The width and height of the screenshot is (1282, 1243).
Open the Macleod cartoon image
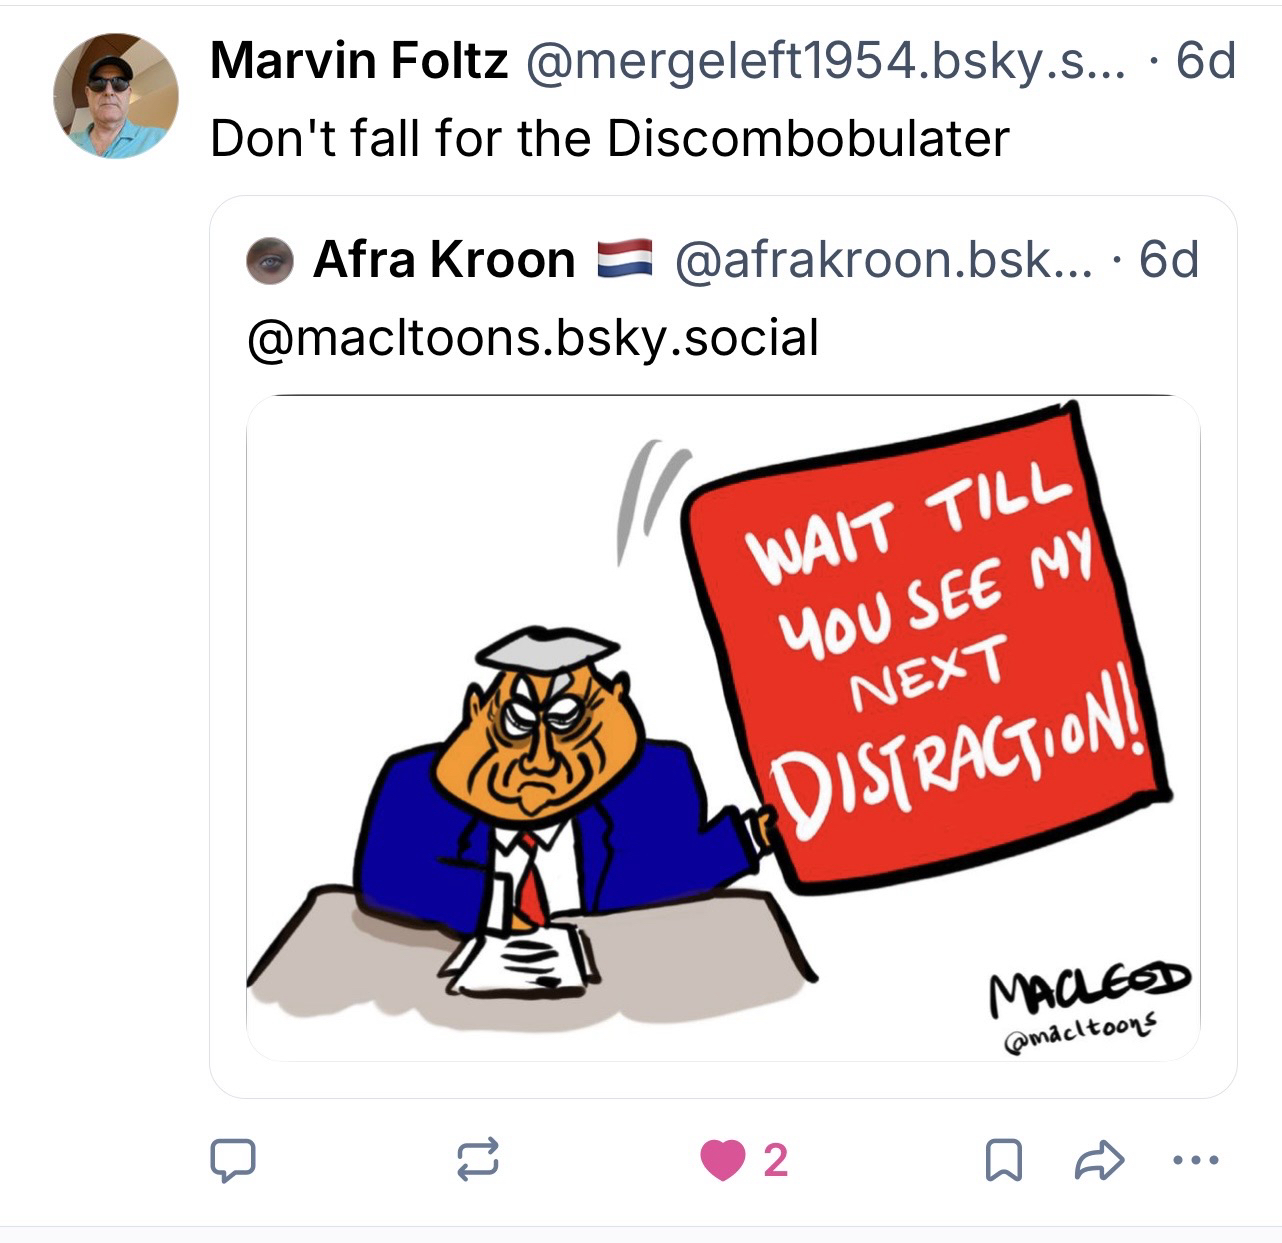tap(723, 728)
